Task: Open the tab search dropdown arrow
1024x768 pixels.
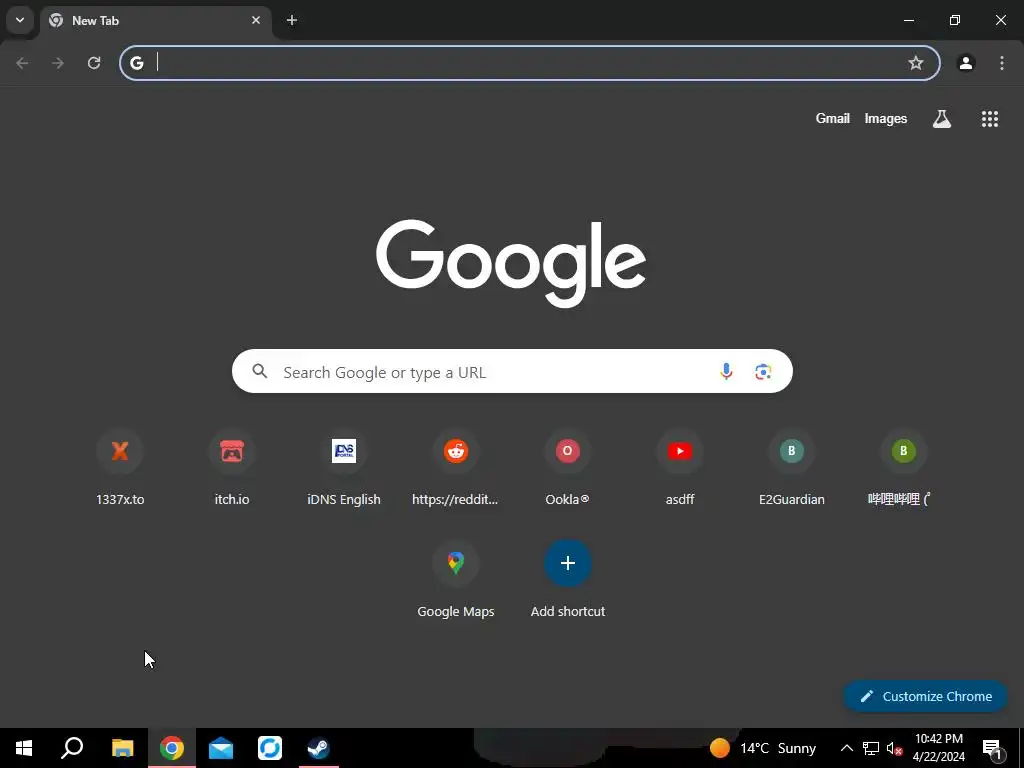Action: pos(20,20)
